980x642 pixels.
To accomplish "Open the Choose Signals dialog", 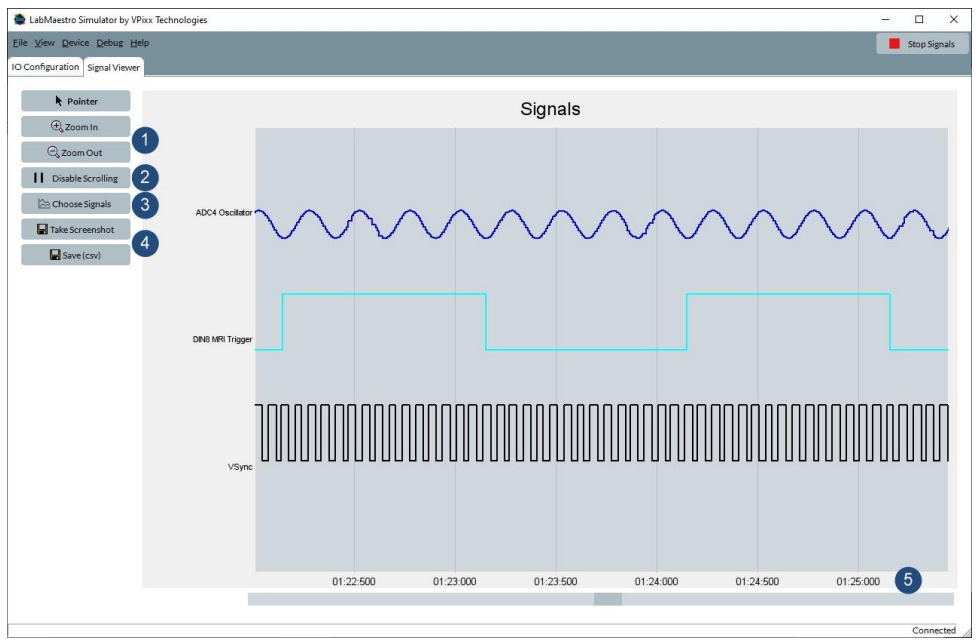I will [x=76, y=204].
